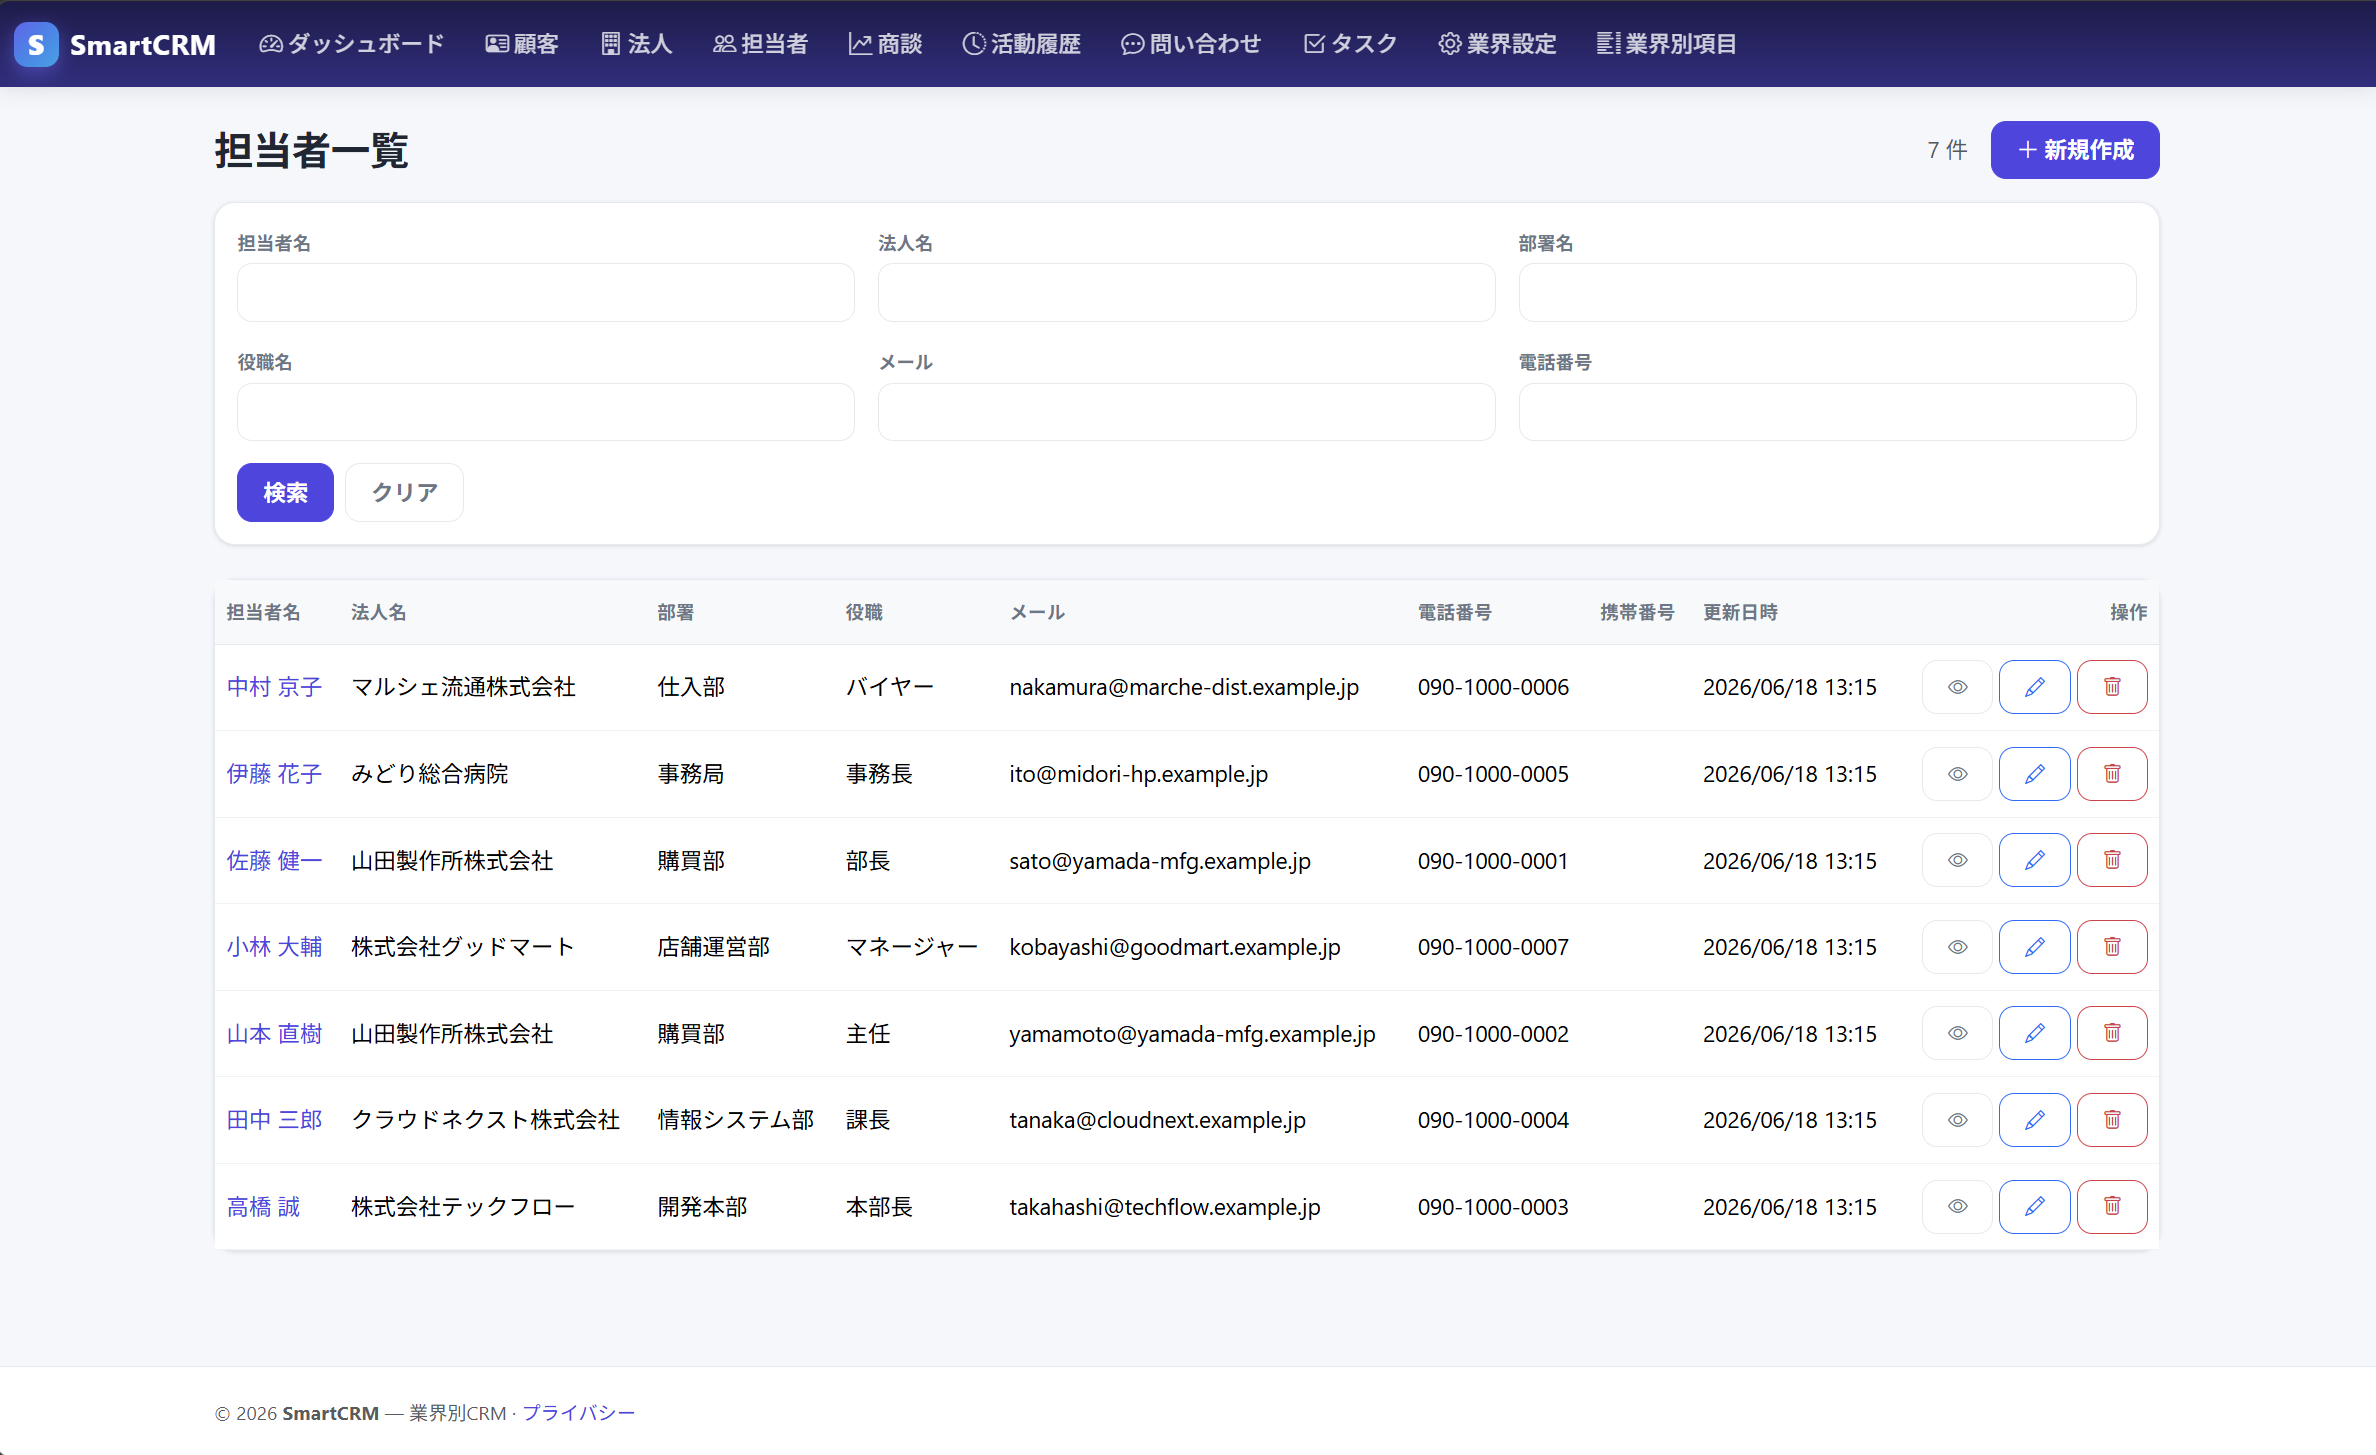Focus the メール search field
Image resolution: width=2376 pixels, height=1455 pixels.
[1186, 411]
